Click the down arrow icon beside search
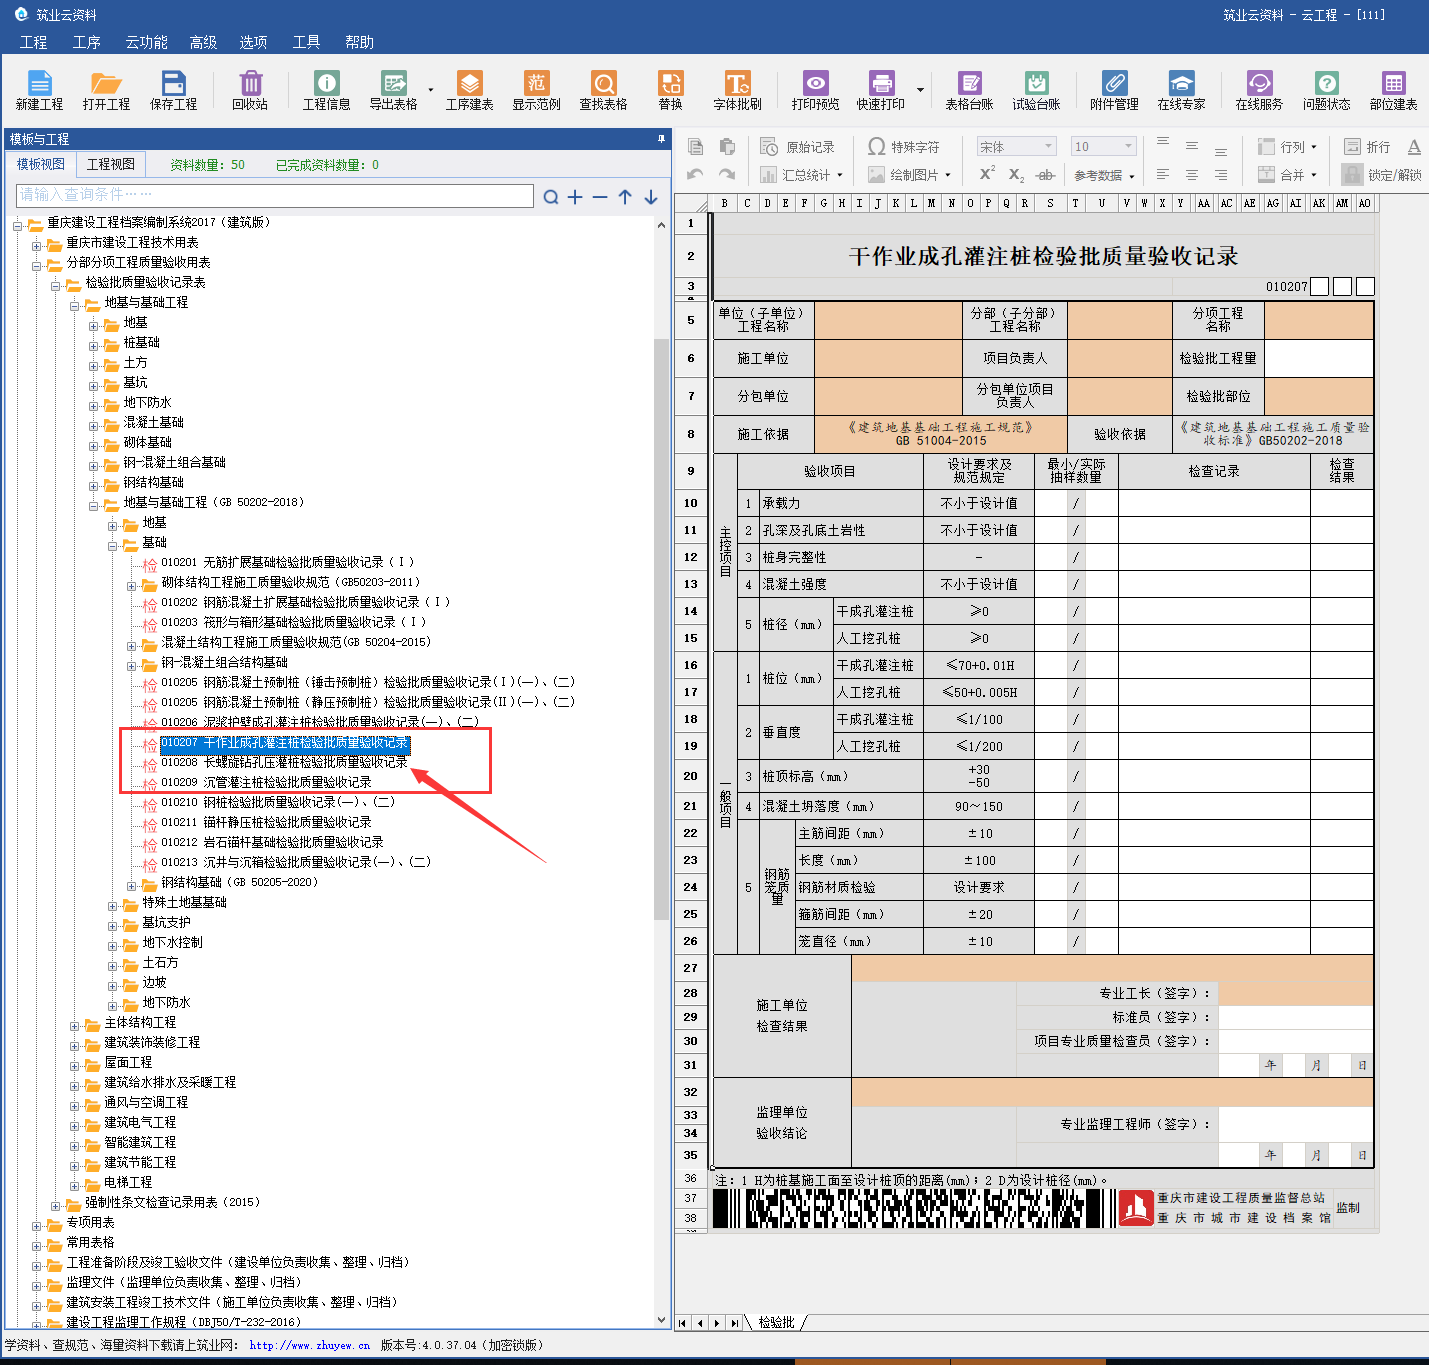Screen dimensions: 1429x1365 pyautogui.click(x=651, y=197)
